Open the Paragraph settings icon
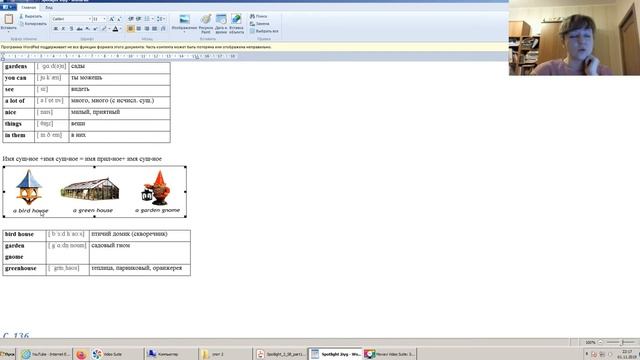The width and height of the screenshot is (640, 360). click(x=163, y=29)
